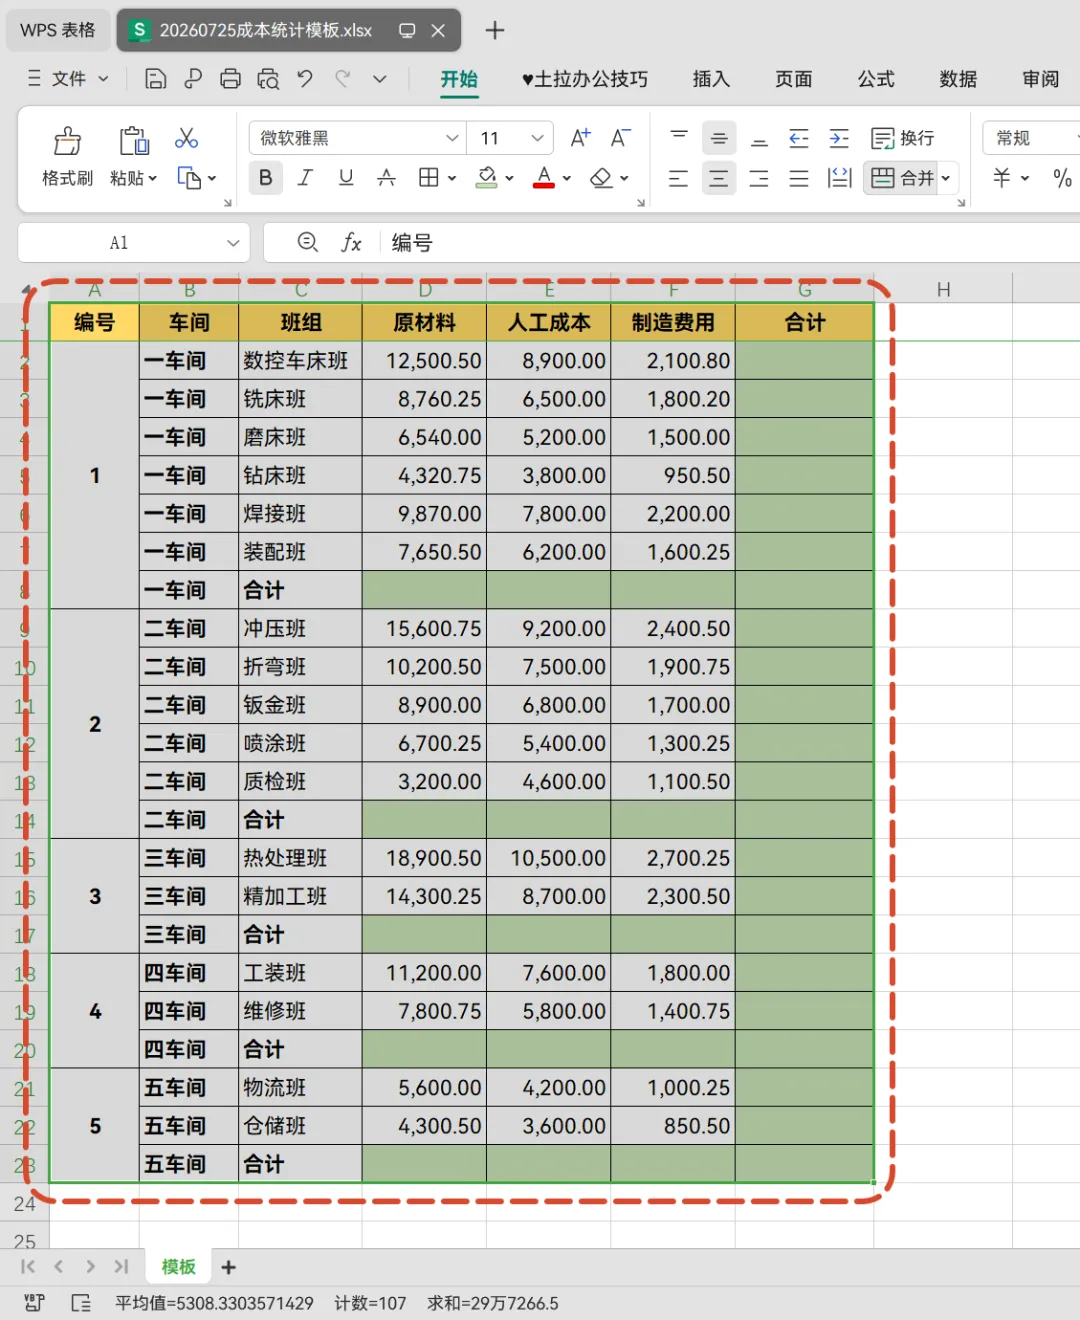Click the WPS 表格 home tab

click(x=58, y=30)
